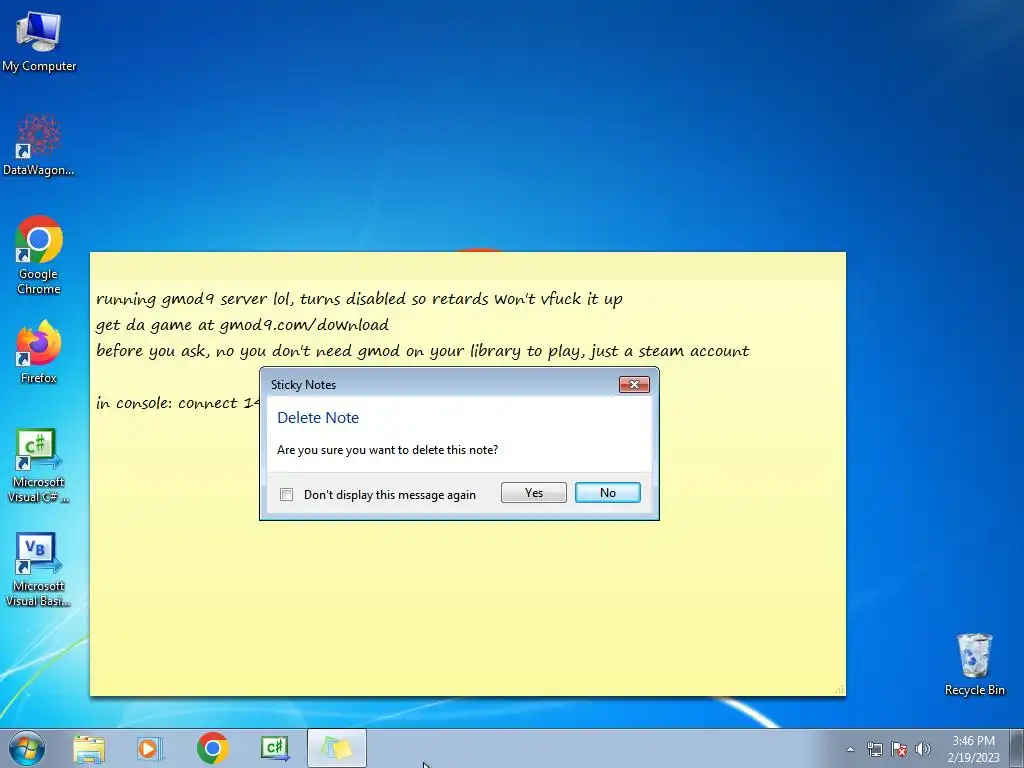The height and width of the screenshot is (768, 1024).
Task: Click the Show Desktop strip at the taskbar edge
Action: pos(1017,748)
